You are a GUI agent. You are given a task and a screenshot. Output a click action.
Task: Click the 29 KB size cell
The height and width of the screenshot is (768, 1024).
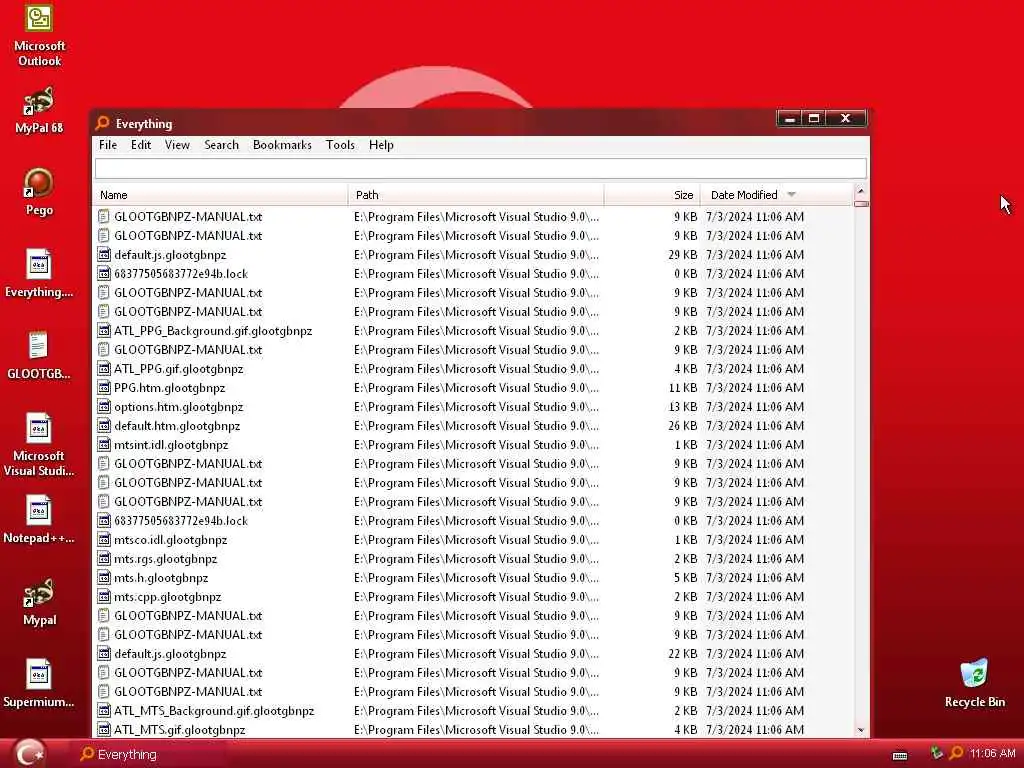pos(682,255)
